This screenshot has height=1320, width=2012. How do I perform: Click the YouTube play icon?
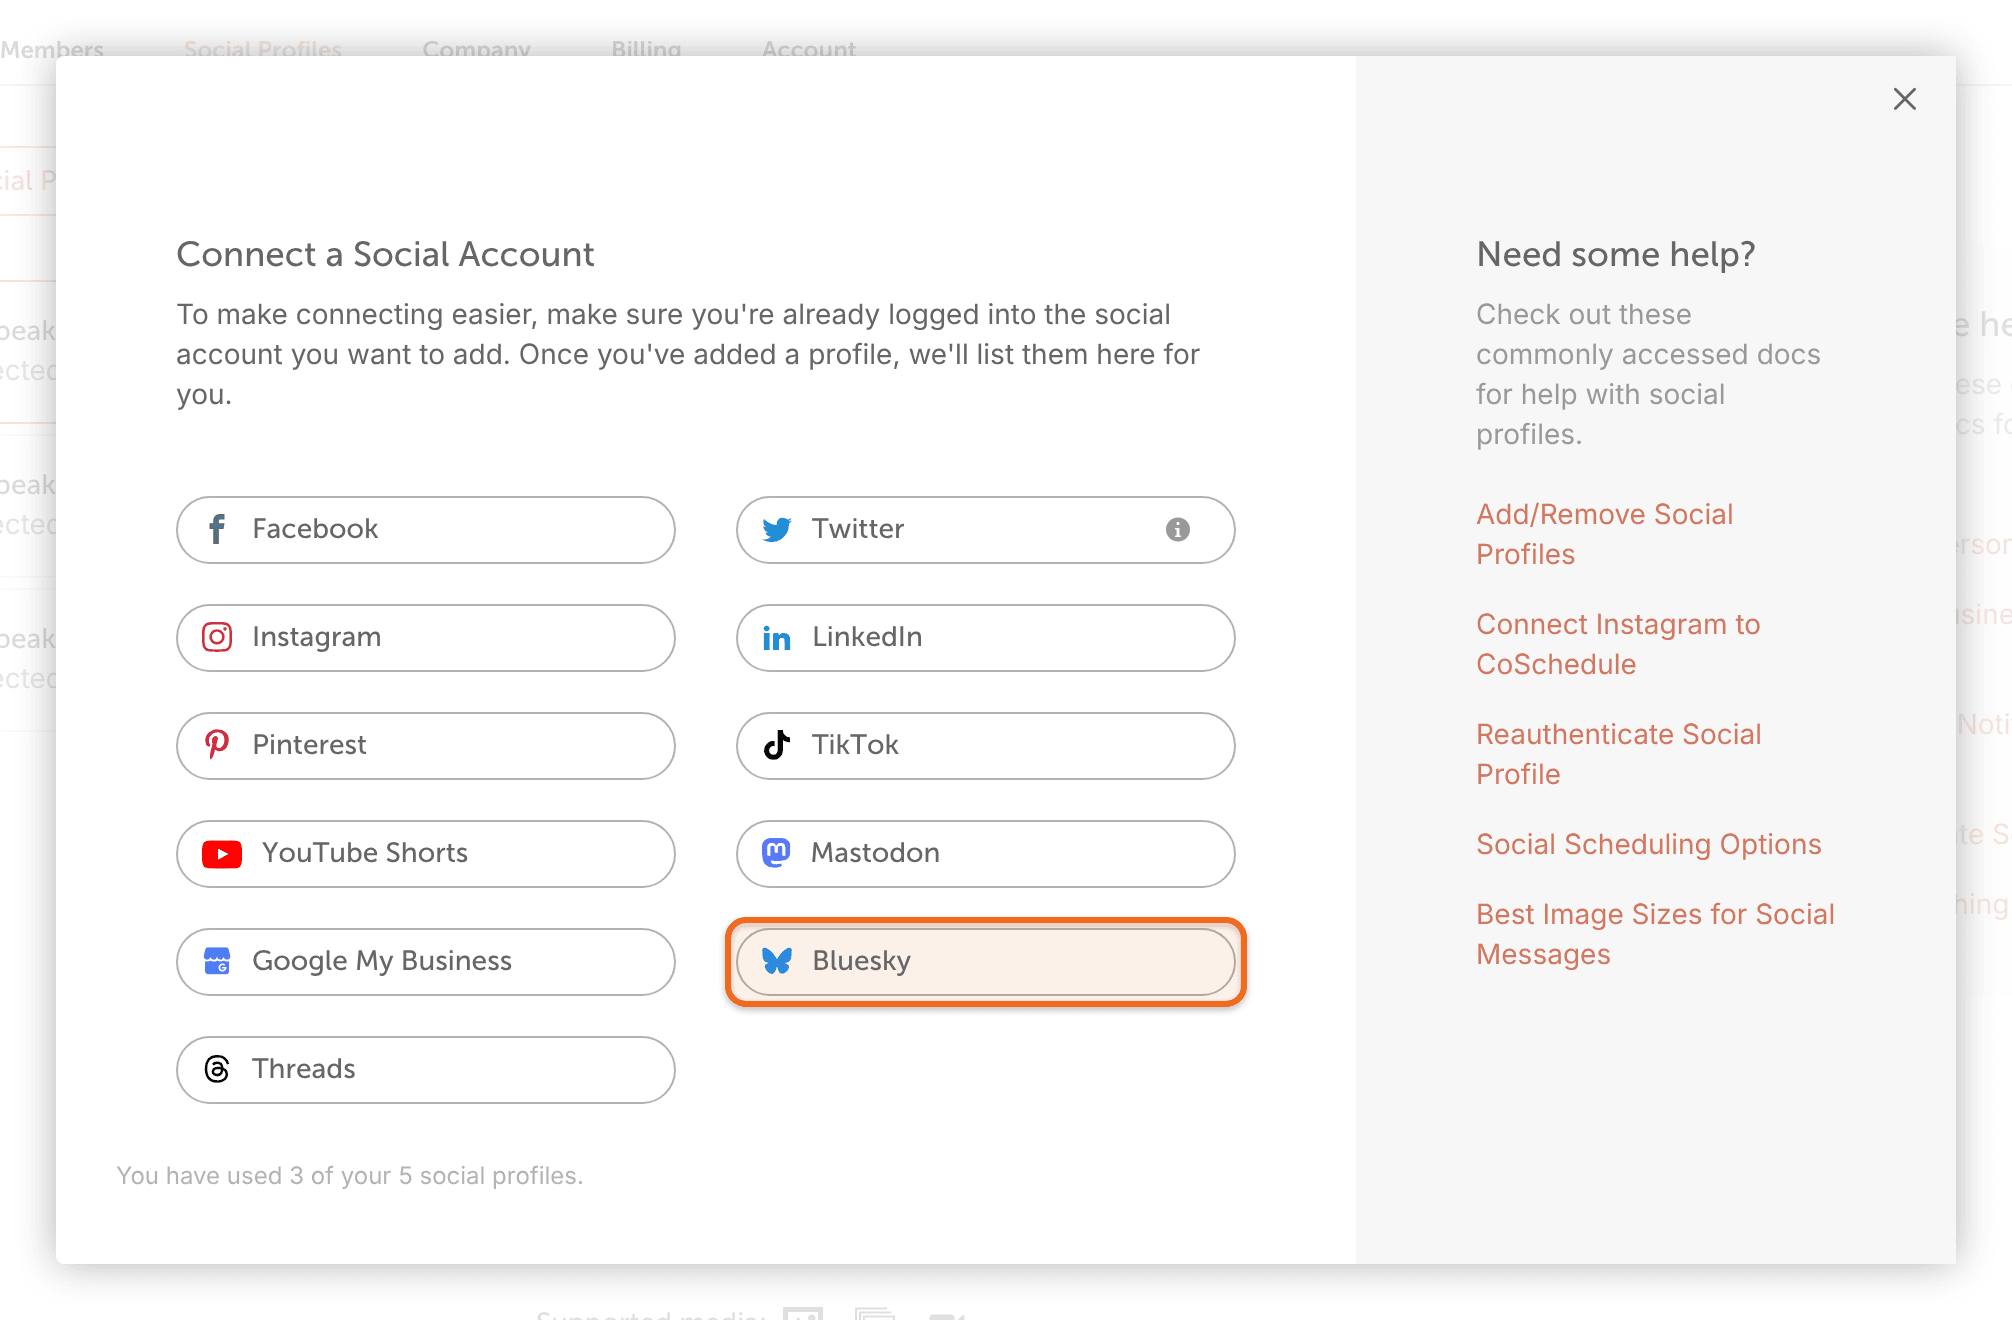click(222, 854)
